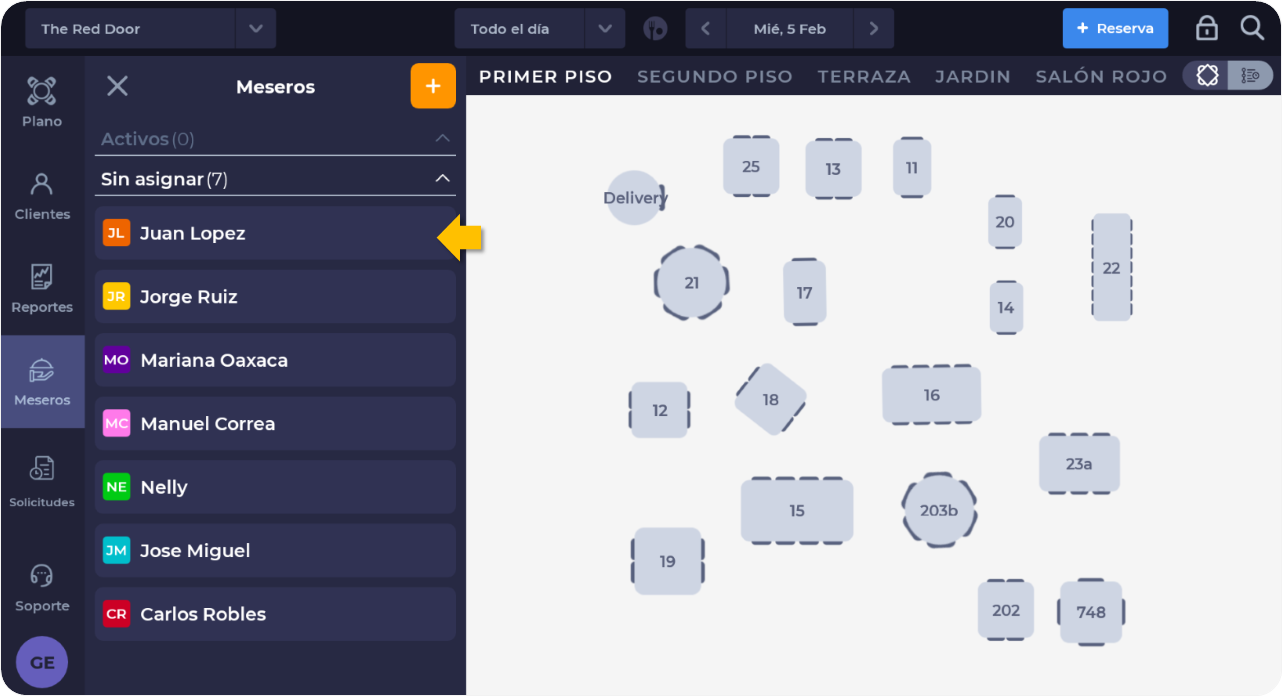Image resolution: width=1282 pixels, height=696 pixels.
Task: Select table 748 on floor plan
Action: coord(1091,611)
